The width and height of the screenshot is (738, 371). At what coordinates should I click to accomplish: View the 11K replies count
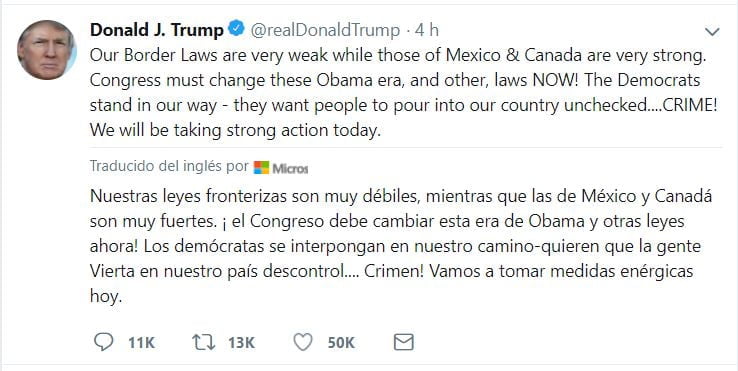(142, 343)
